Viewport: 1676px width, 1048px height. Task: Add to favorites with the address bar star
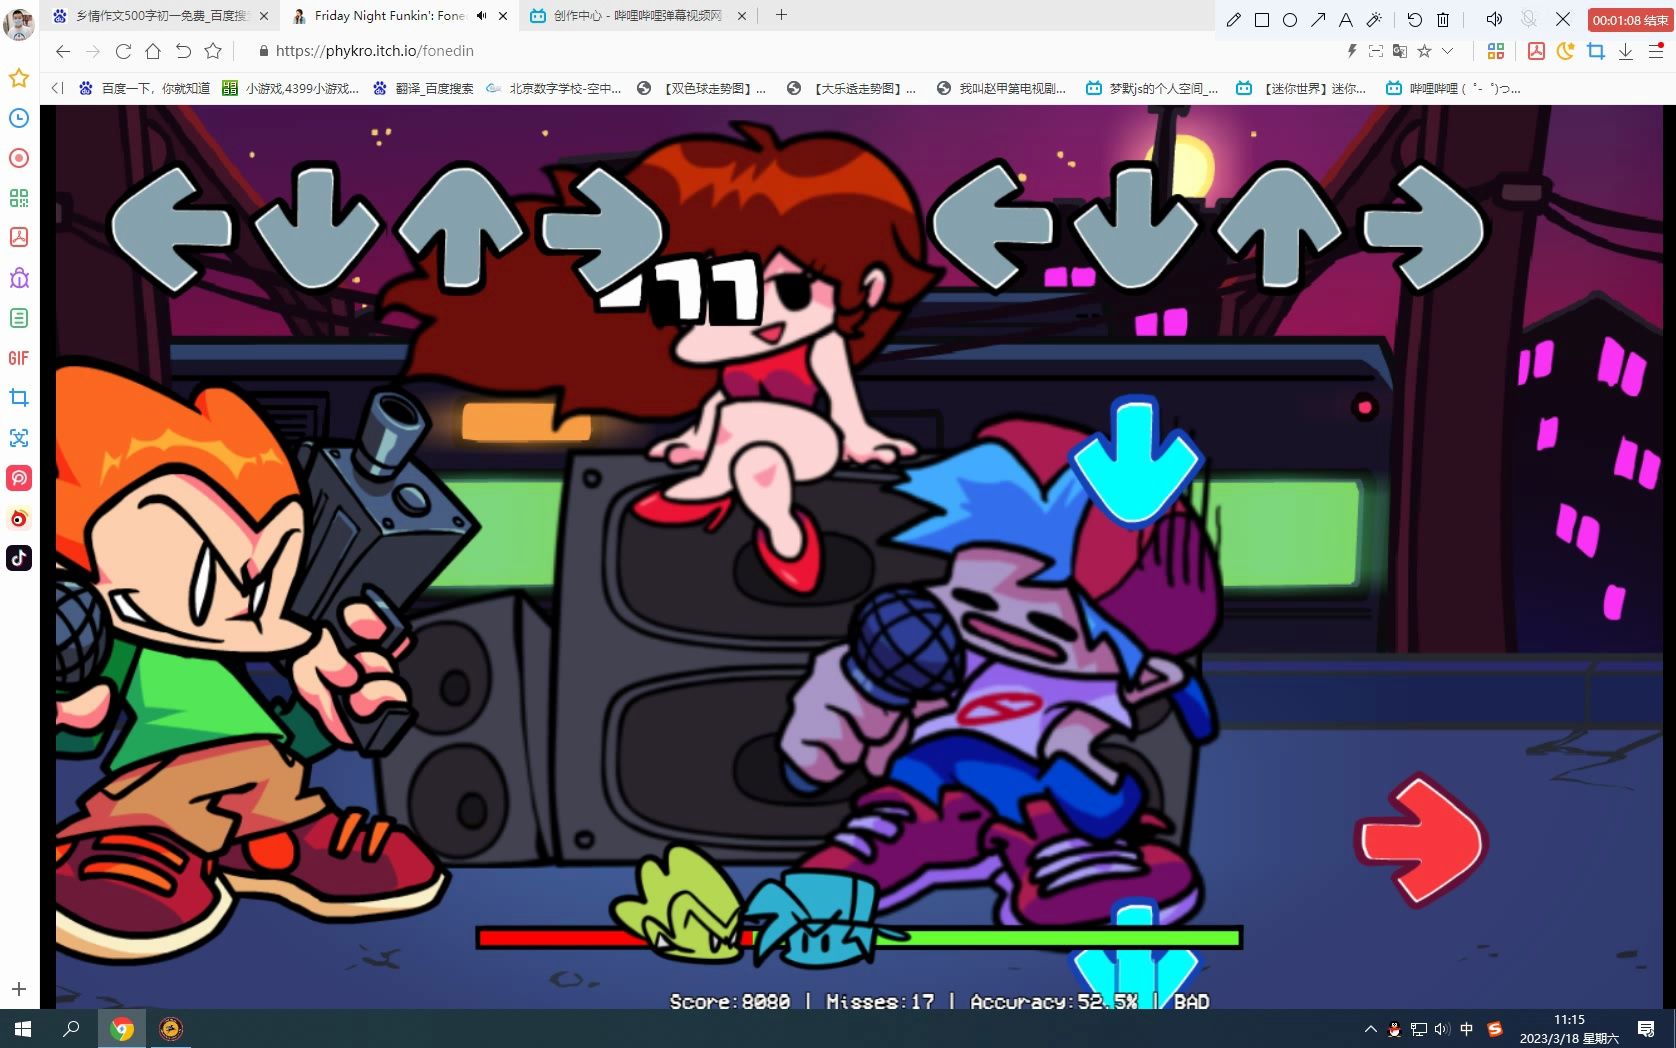[1424, 51]
